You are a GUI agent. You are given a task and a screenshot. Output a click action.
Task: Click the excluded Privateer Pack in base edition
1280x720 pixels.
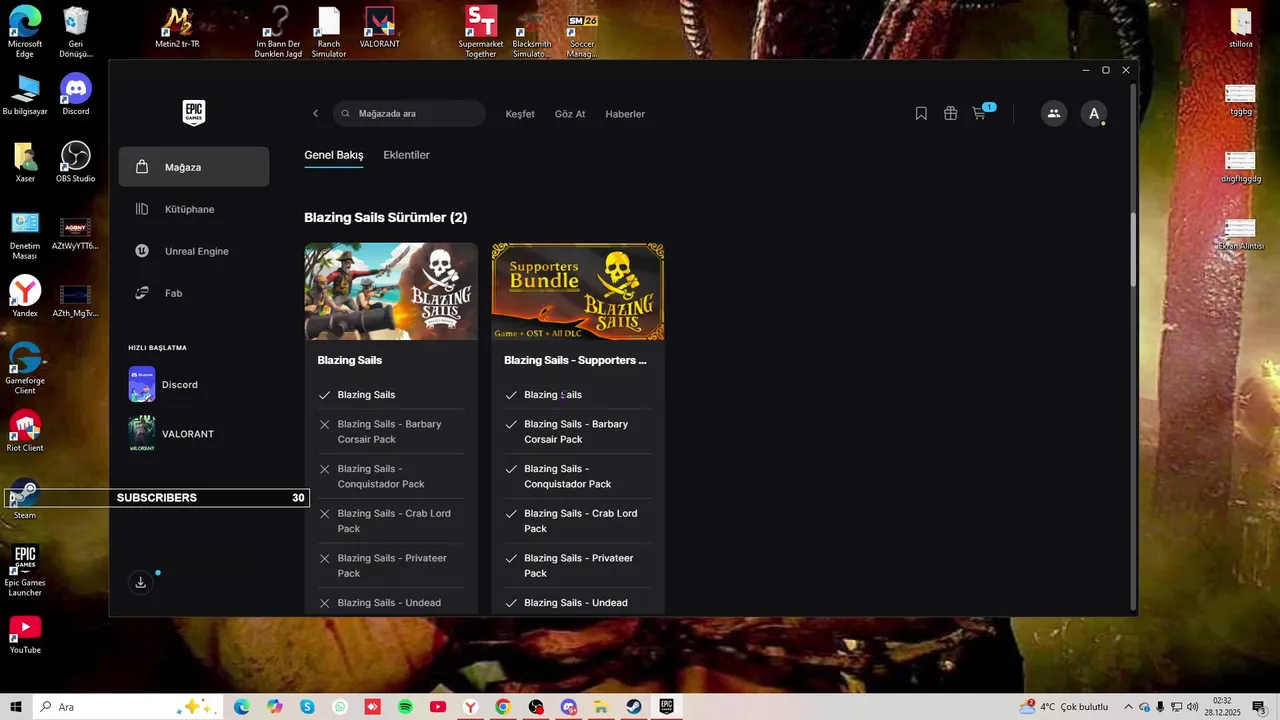point(391,566)
